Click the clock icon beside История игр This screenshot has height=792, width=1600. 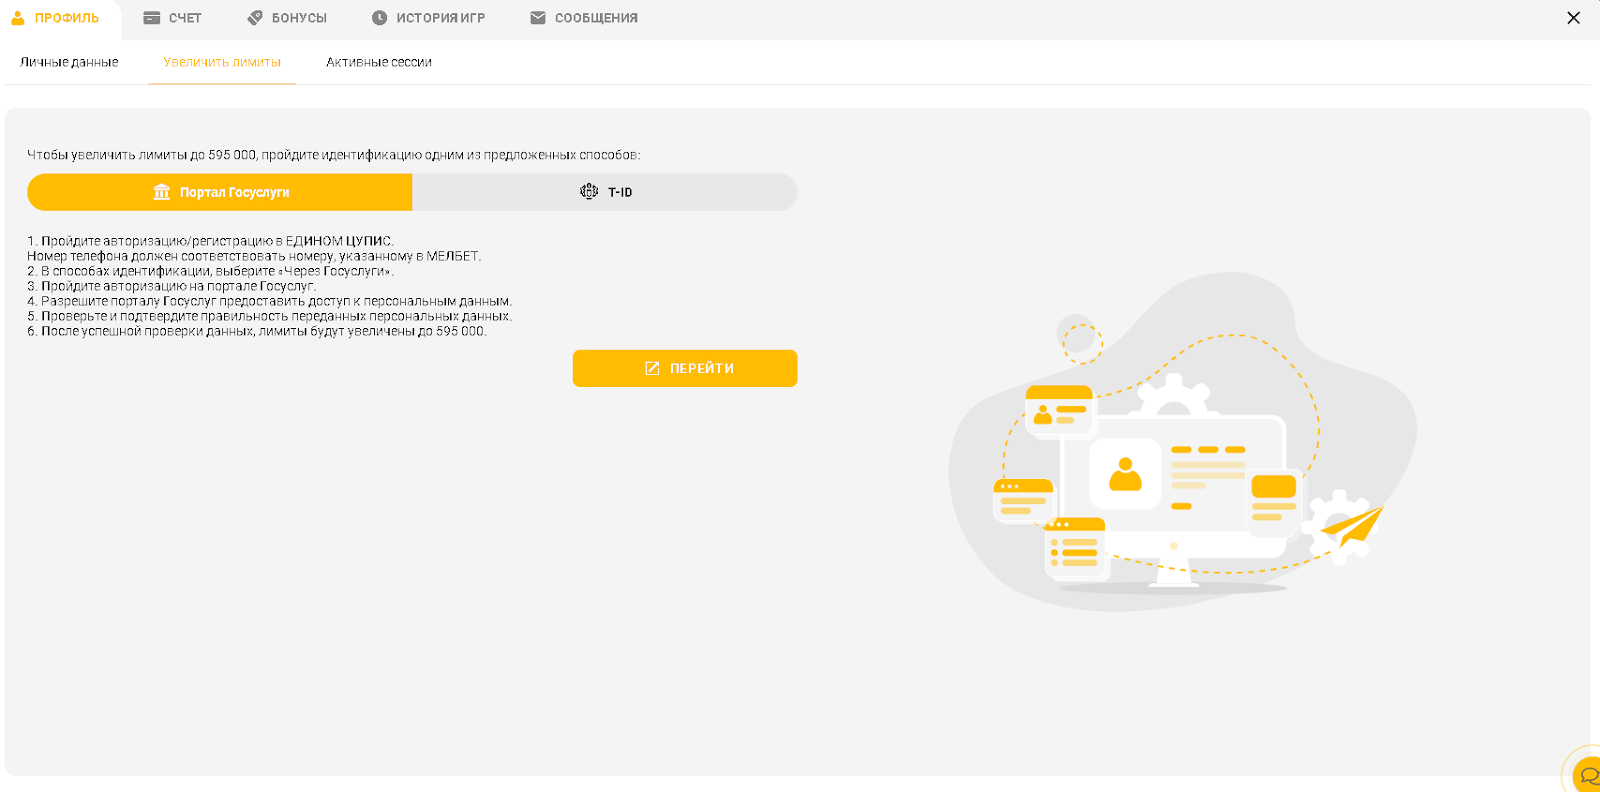pyautogui.click(x=379, y=18)
